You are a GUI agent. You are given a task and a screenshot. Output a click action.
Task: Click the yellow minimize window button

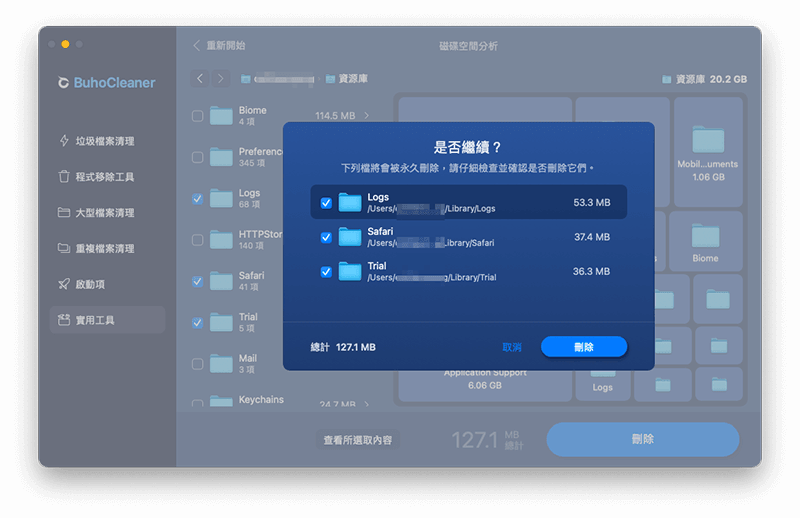(65, 44)
